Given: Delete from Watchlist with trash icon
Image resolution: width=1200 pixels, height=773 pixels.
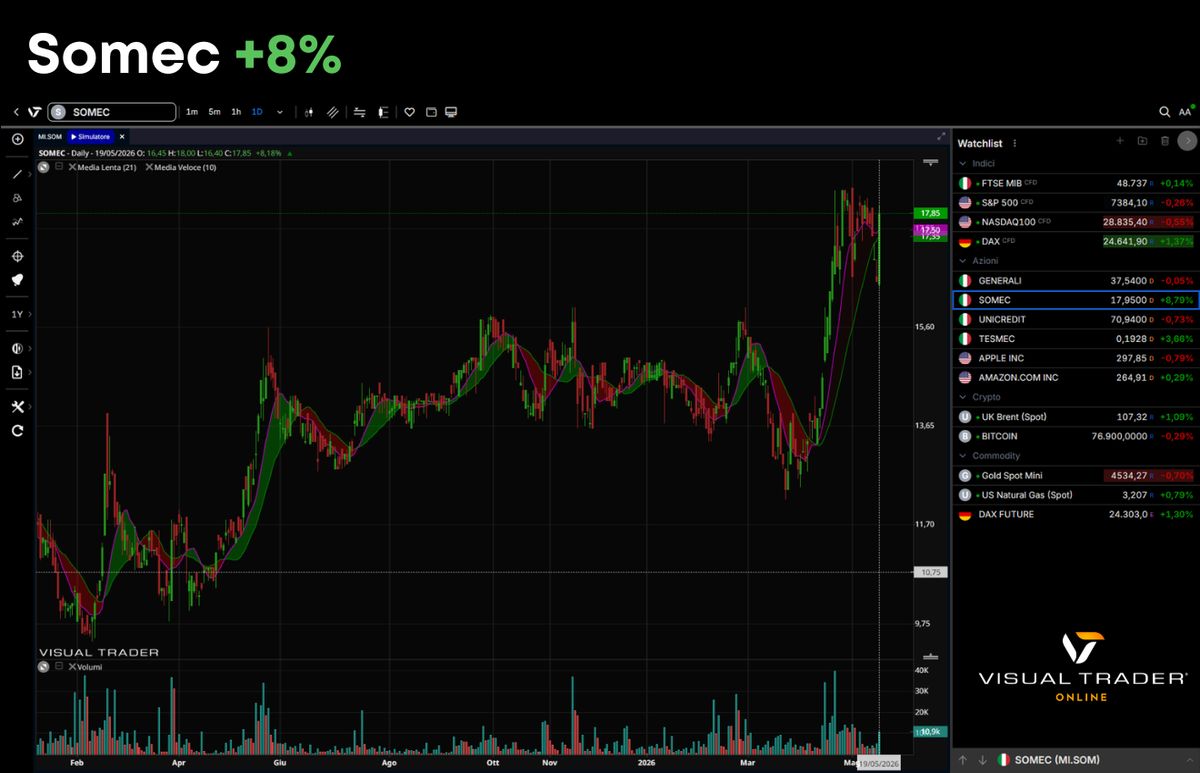Looking at the screenshot, I should [1164, 141].
